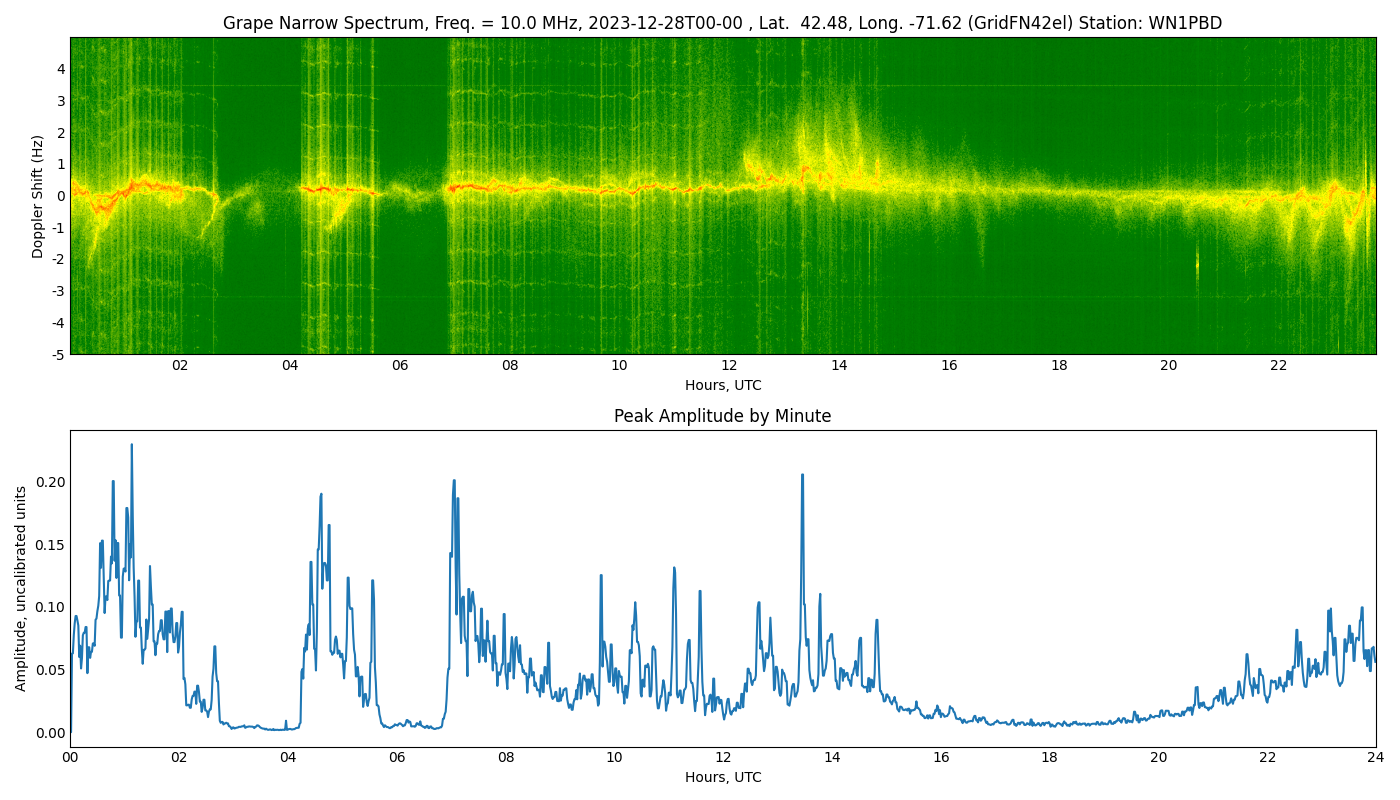Click the Grape Narrow Spectrum plot title

tap(721, 23)
